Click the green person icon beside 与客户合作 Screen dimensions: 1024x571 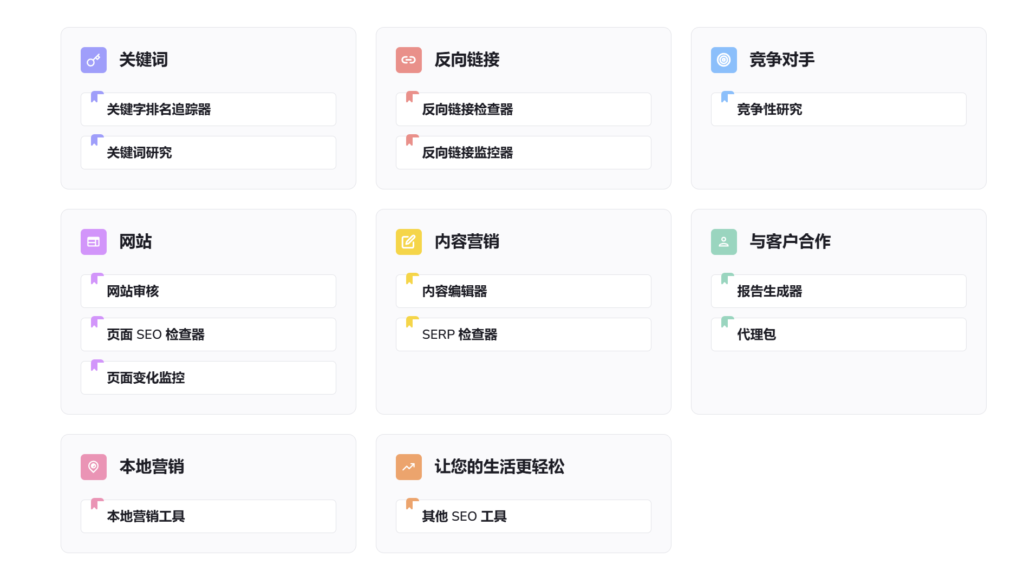(724, 242)
